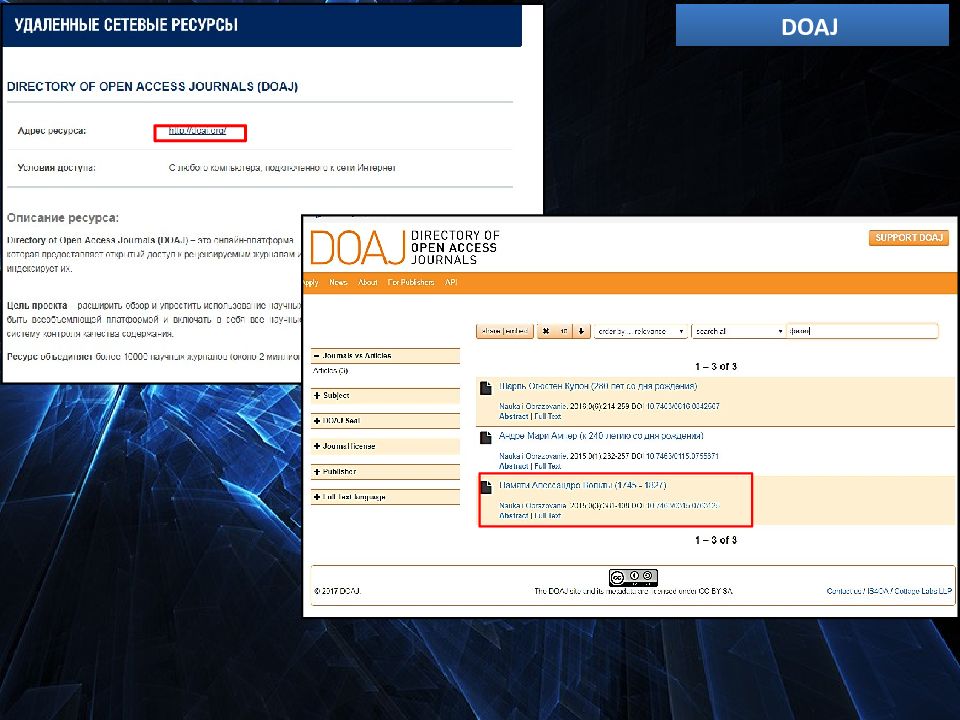
Task: Click the '© 2017 DOAJ' footer text
Action: [x=337, y=591]
